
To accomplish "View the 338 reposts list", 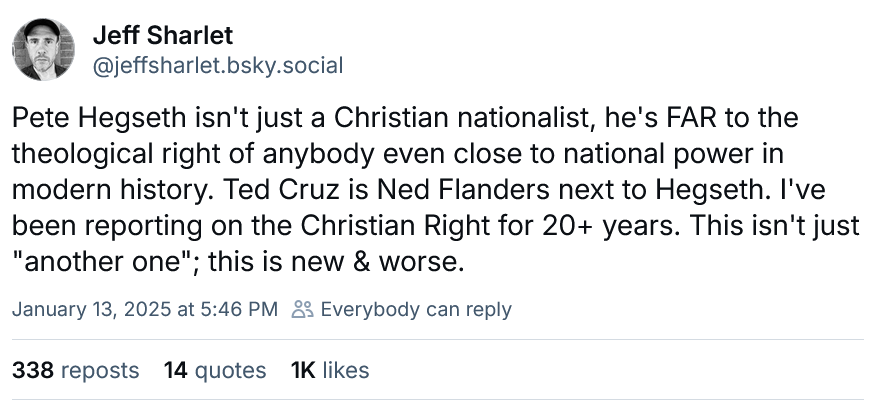I will pos(75,370).
